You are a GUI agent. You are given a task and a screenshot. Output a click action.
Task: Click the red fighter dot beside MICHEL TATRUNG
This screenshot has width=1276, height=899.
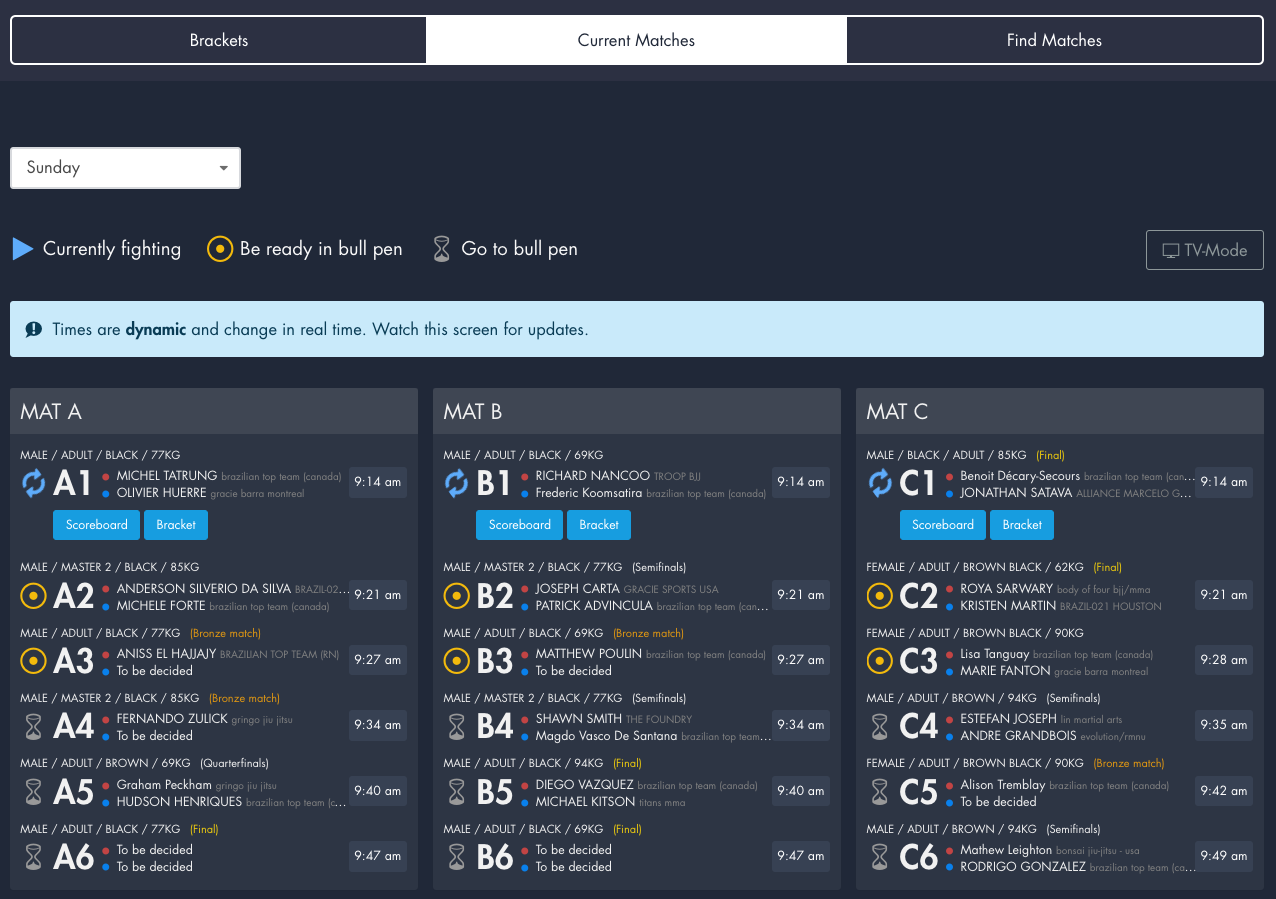[107, 475]
